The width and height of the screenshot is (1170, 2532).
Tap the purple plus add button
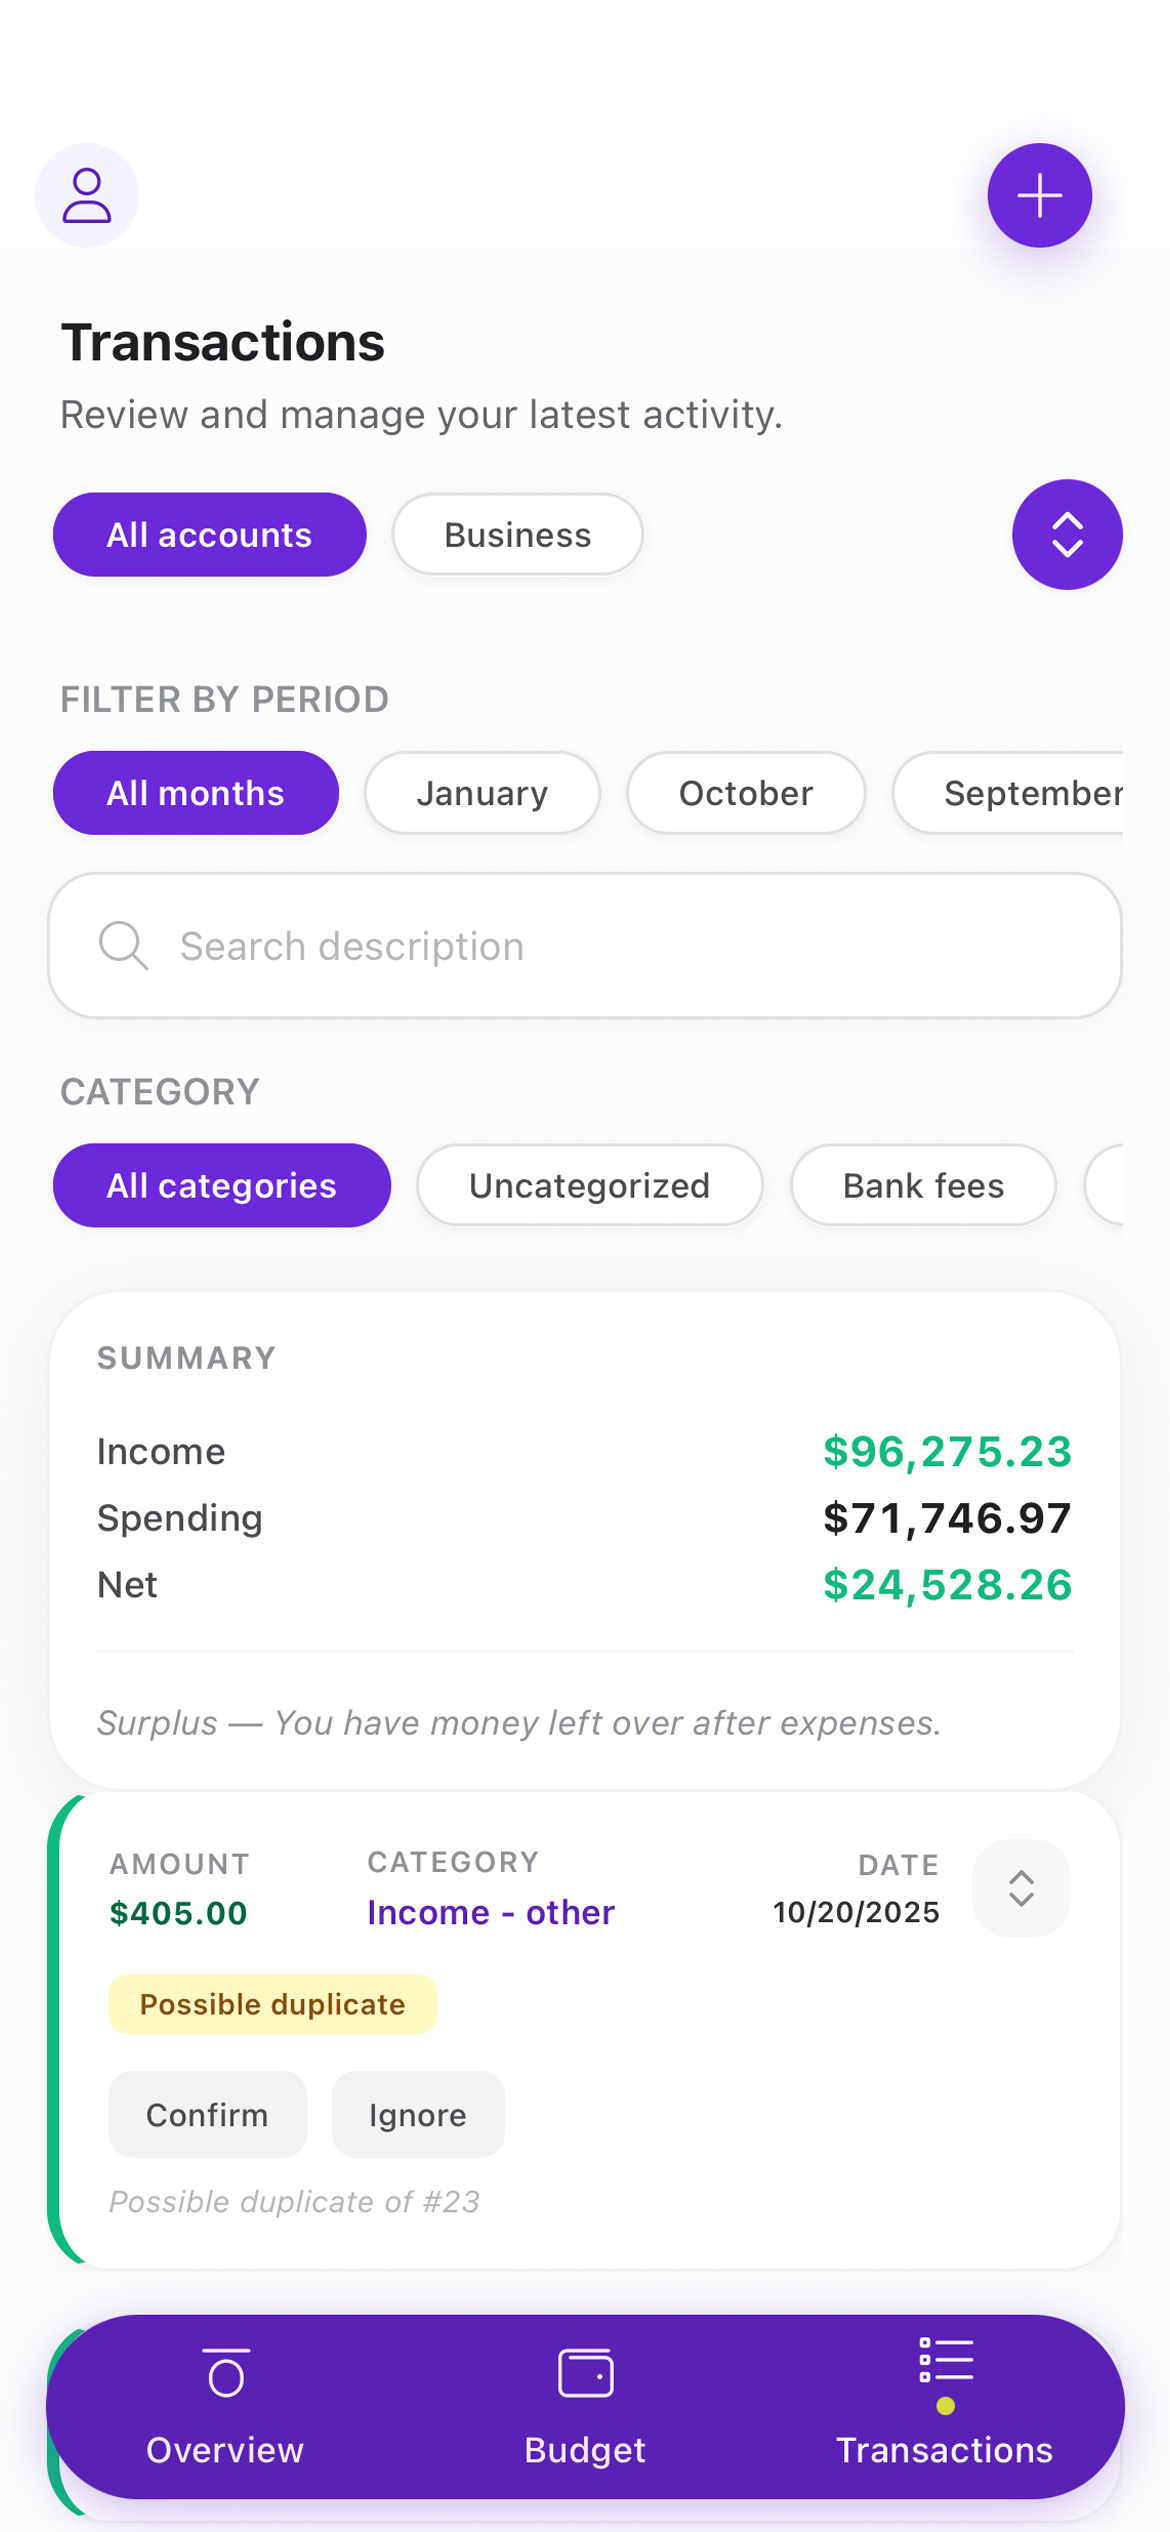[x=1039, y=195]
